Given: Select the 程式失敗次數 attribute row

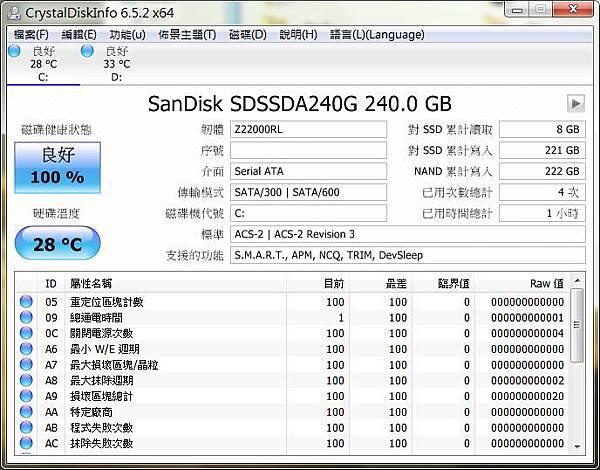Looking at the screenshot, I should 293,428.
